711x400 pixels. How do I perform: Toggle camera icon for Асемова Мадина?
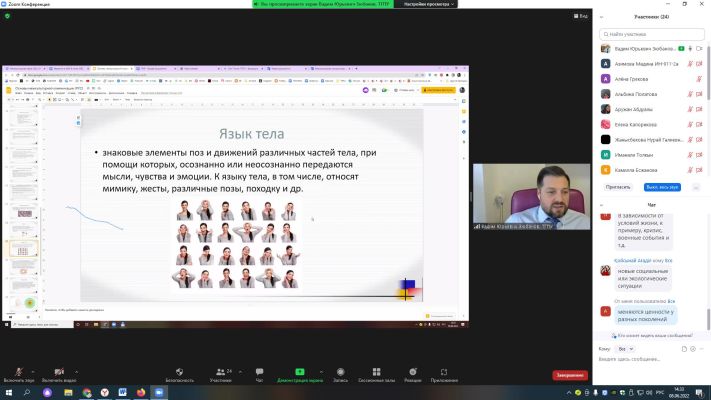pyautogui.click(x=699, y=64)
